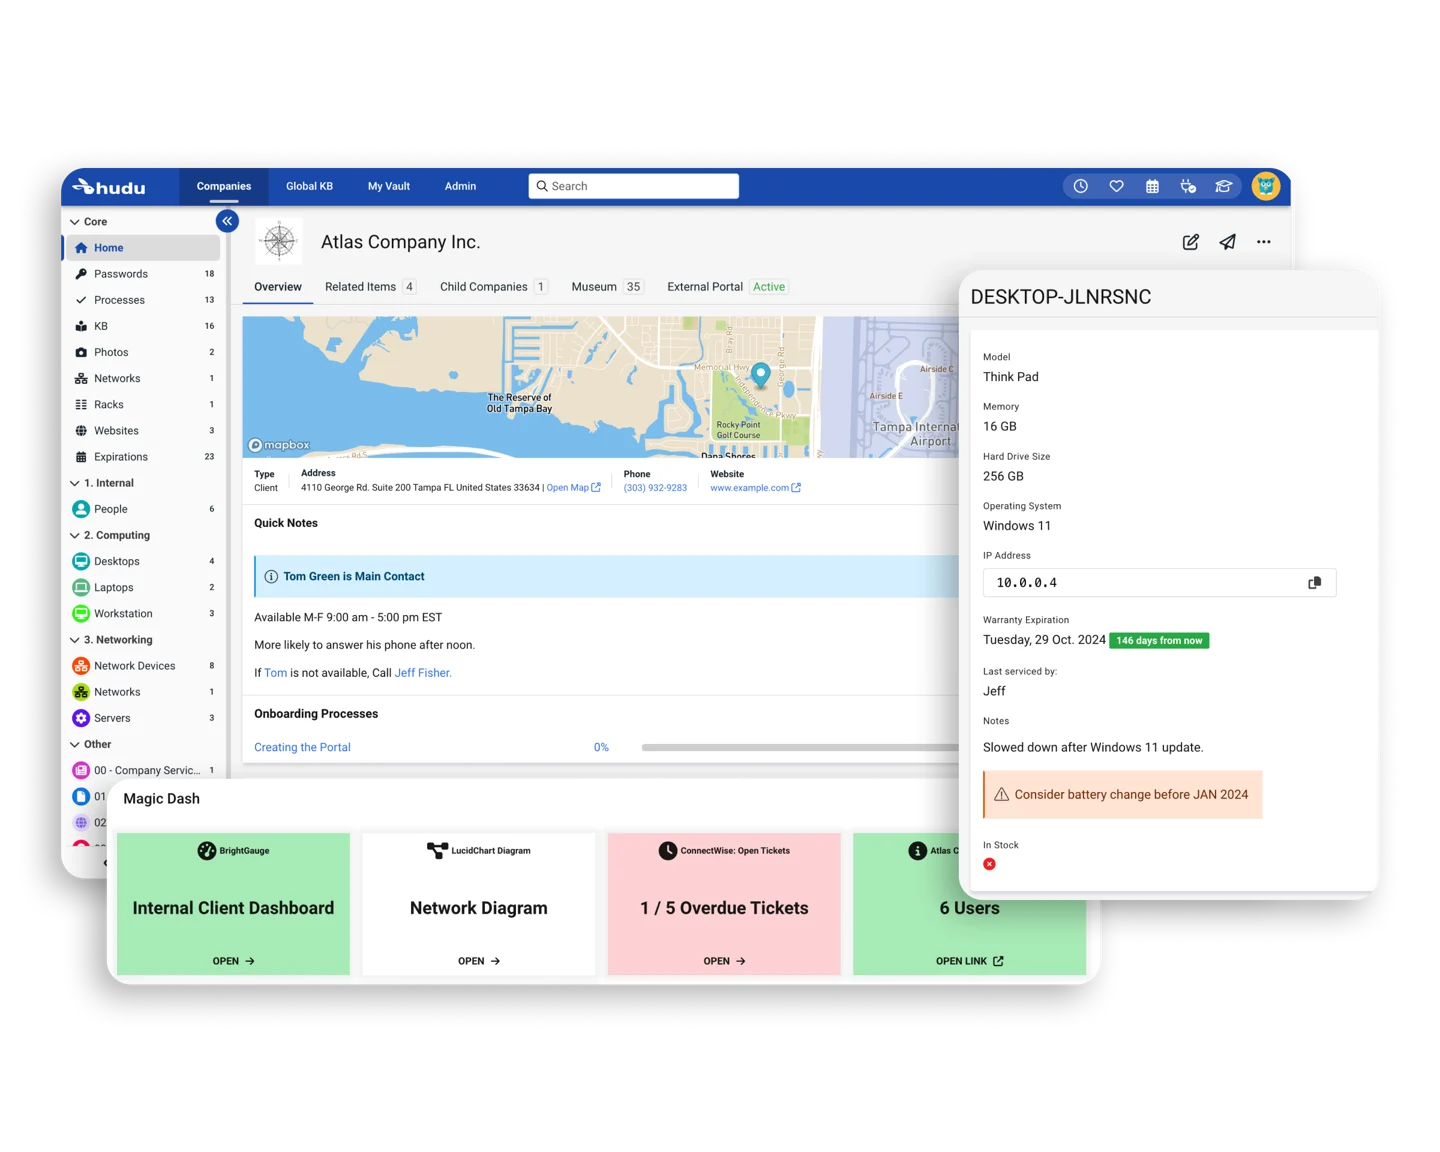Image resolution: width=1440 pixels, height=1152 pixels.
Task: Copy the IP address 10.0.0.4
Action: (x=1315, y=583)
